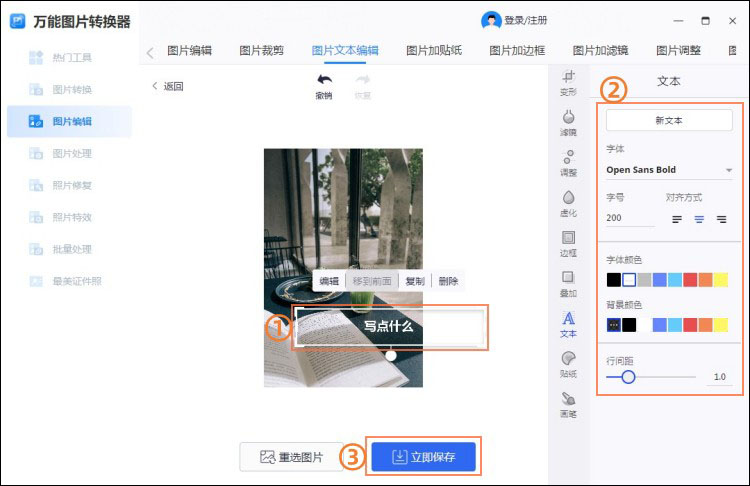
Task: Click the 新文本 new text button
Action: click(x=669, y=120)
